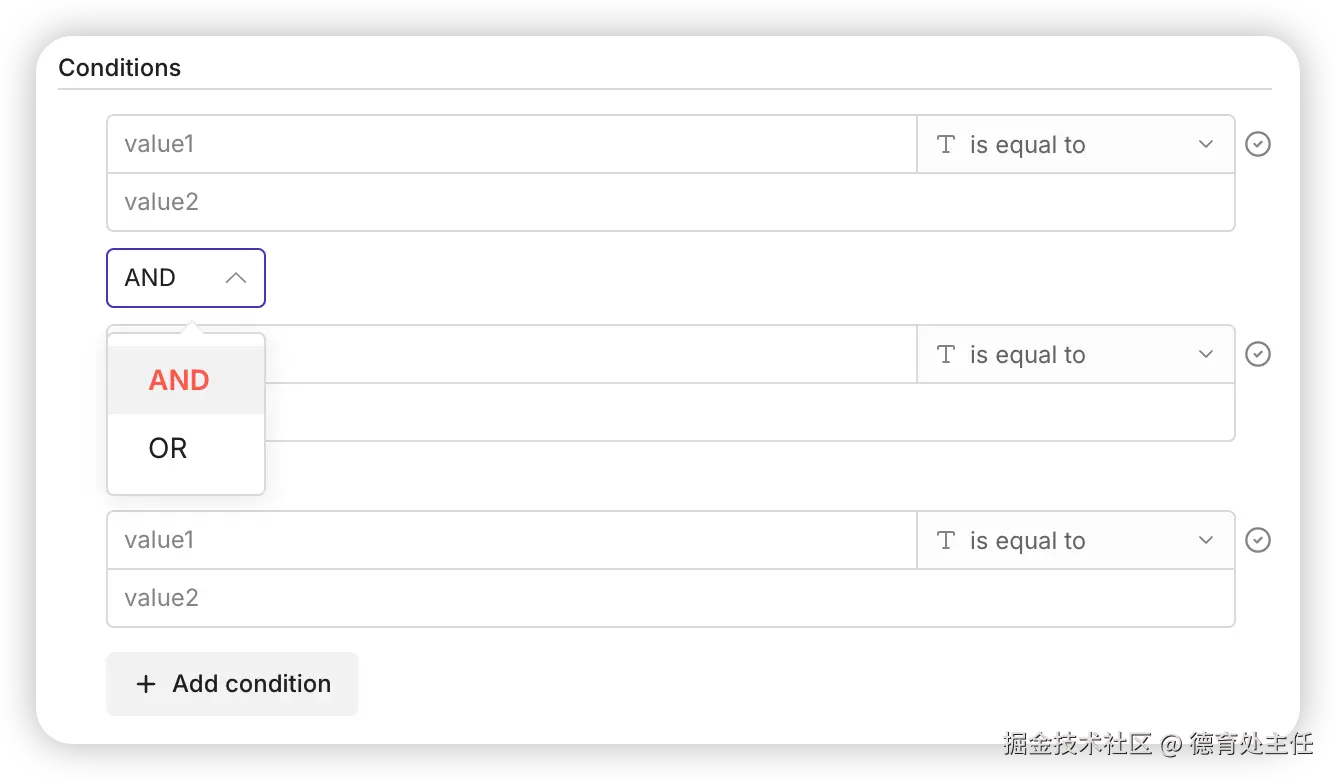Open second condition's "is equal to" dropdown
Image resolution: width=1336 pixels, height=780 pixels.
click(1205, 354)
